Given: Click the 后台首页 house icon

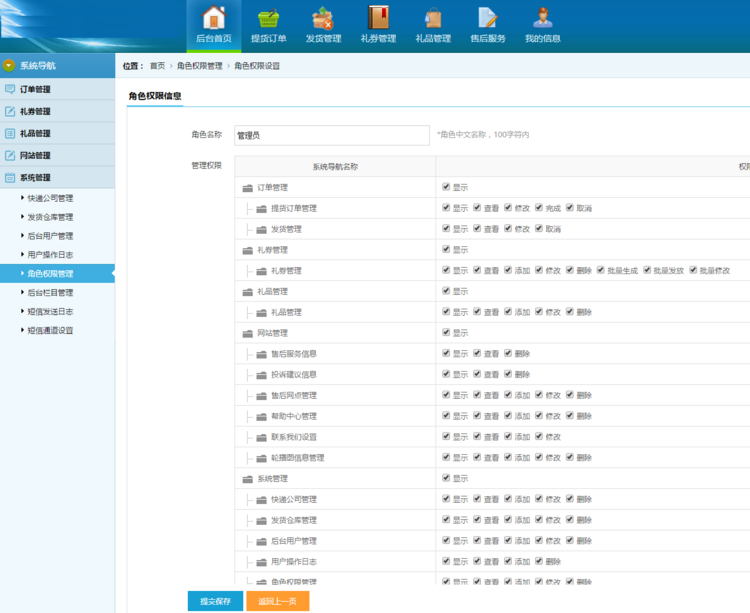Looking at the screenshot, I should [213, 18].
